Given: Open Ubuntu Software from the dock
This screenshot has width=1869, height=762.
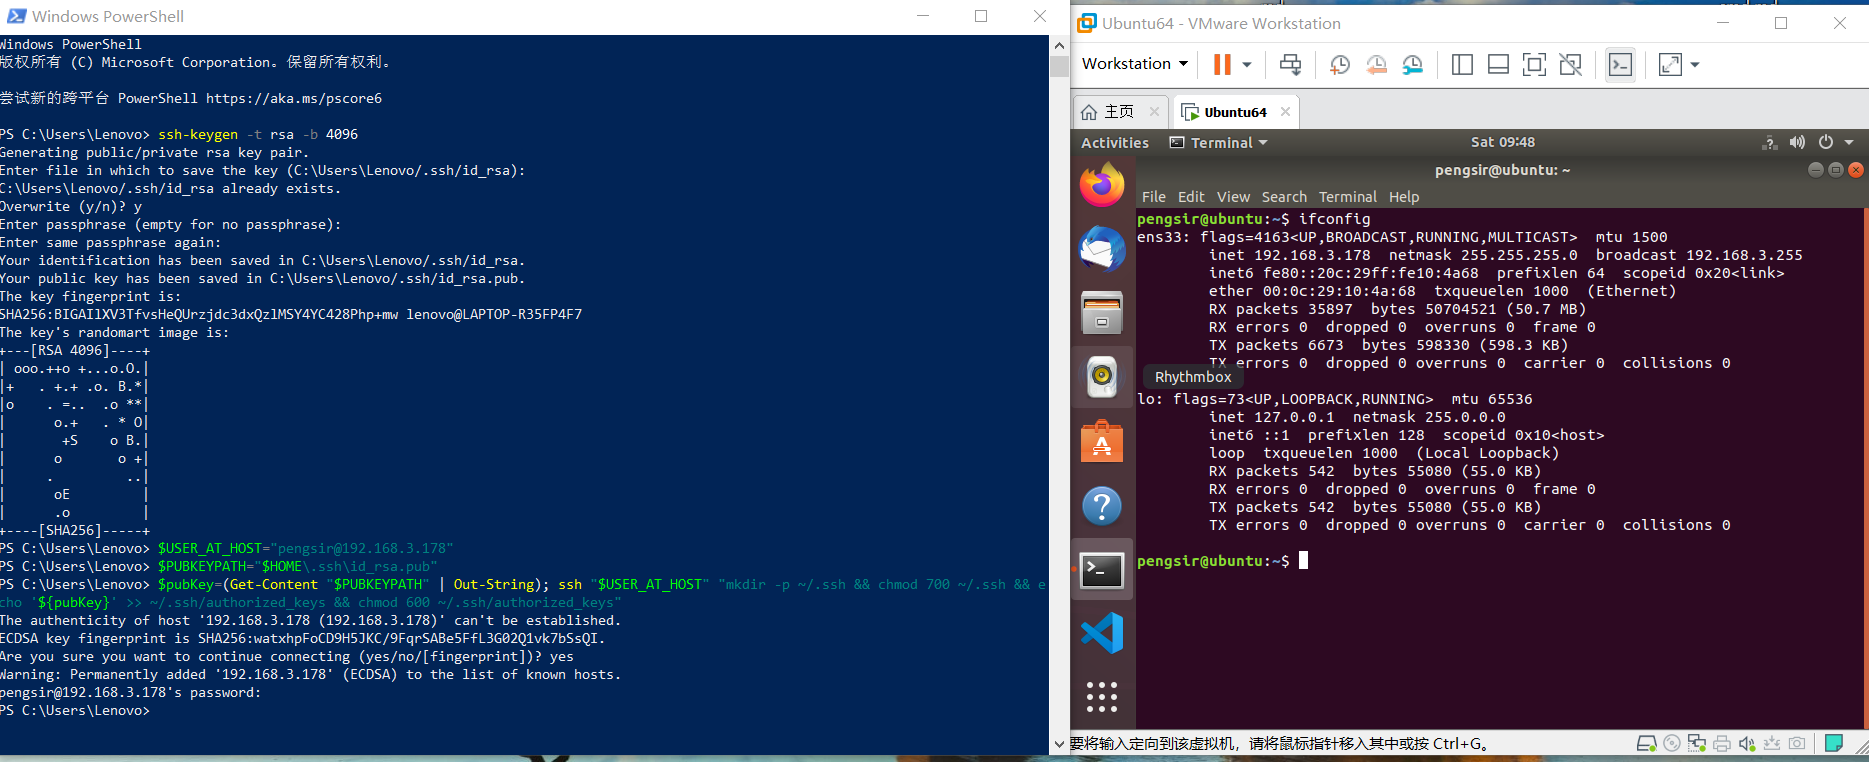Looking at the screenshot, I should point(1102,441).
